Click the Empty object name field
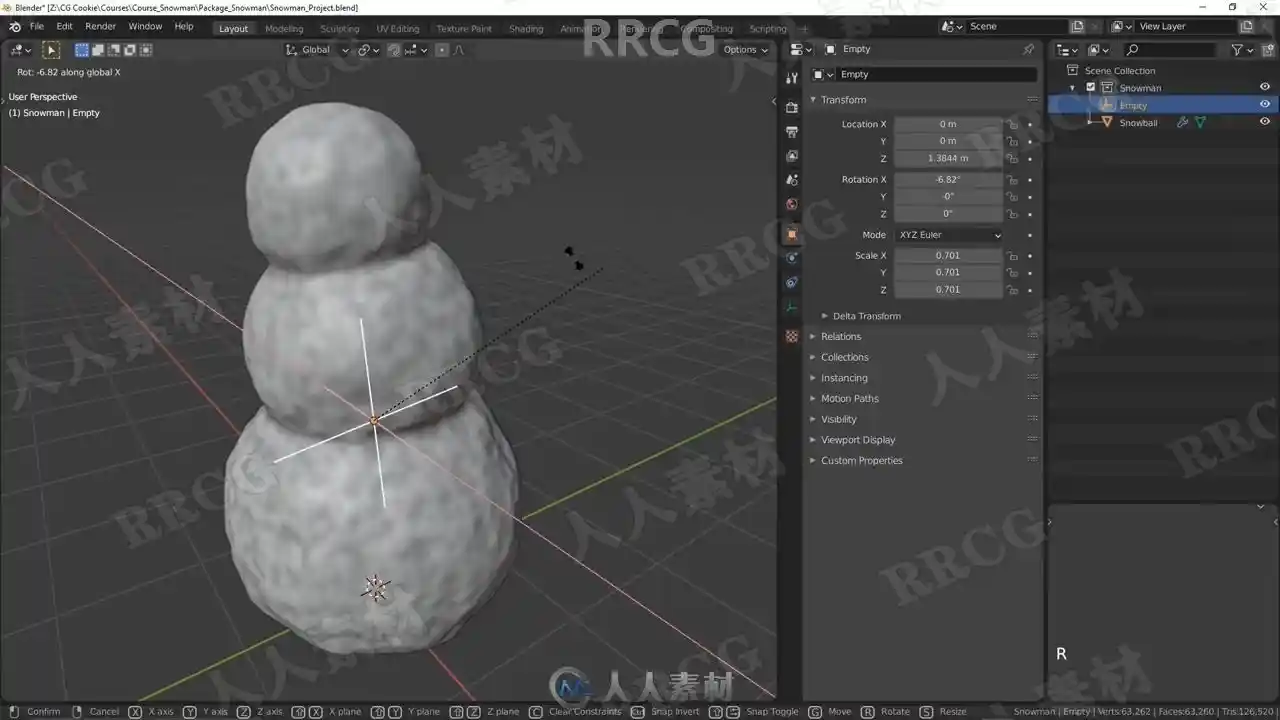The width and height of the screenshot is (1280, 720). coord(937,74)
